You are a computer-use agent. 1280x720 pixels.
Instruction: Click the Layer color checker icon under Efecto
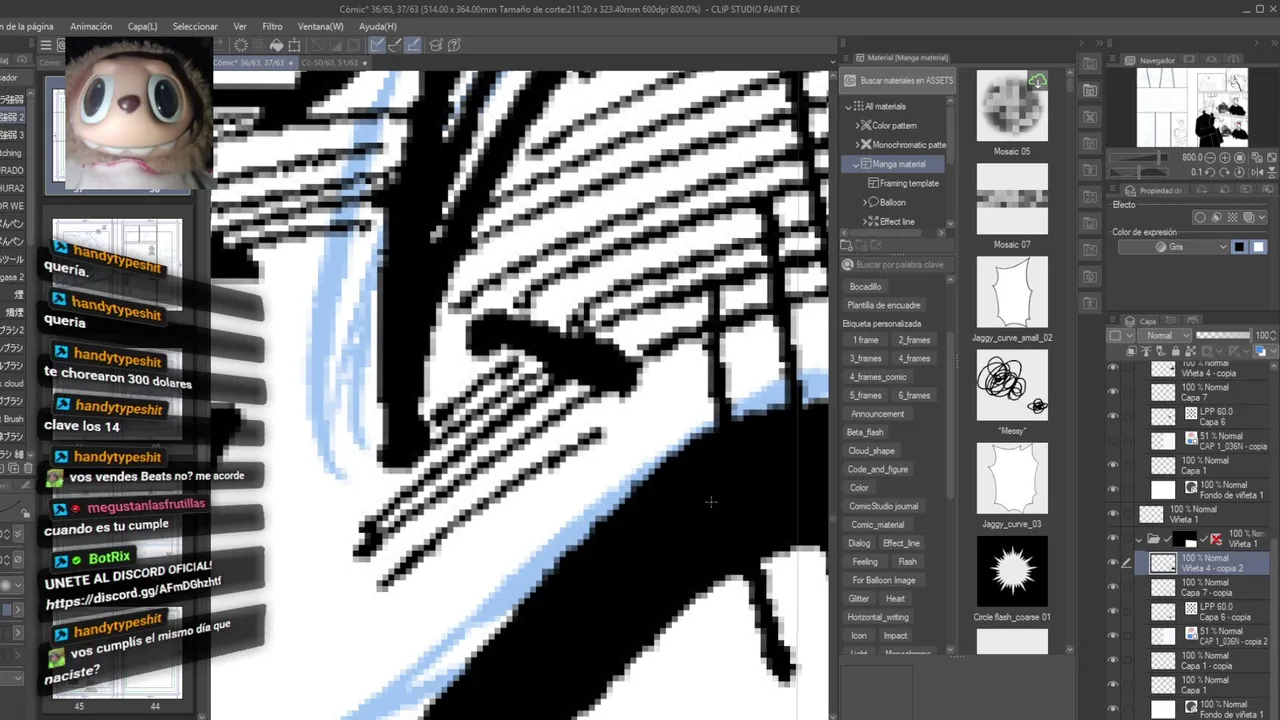tap(1249, 217)
